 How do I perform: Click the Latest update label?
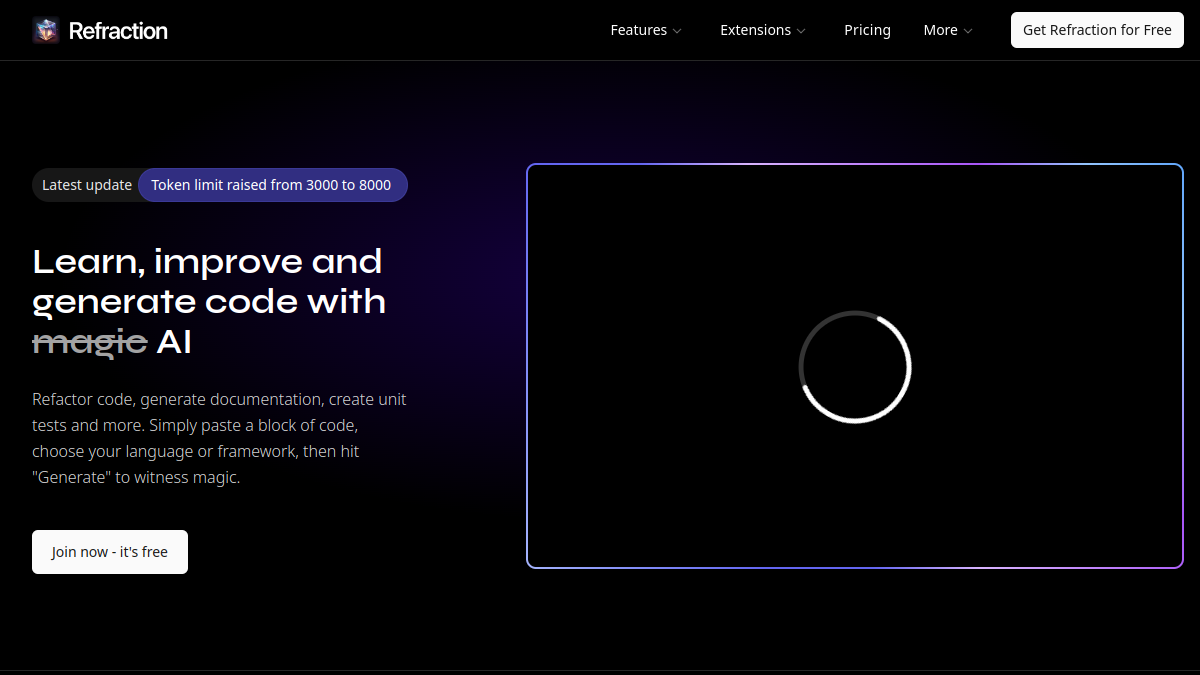pos(87,185)
